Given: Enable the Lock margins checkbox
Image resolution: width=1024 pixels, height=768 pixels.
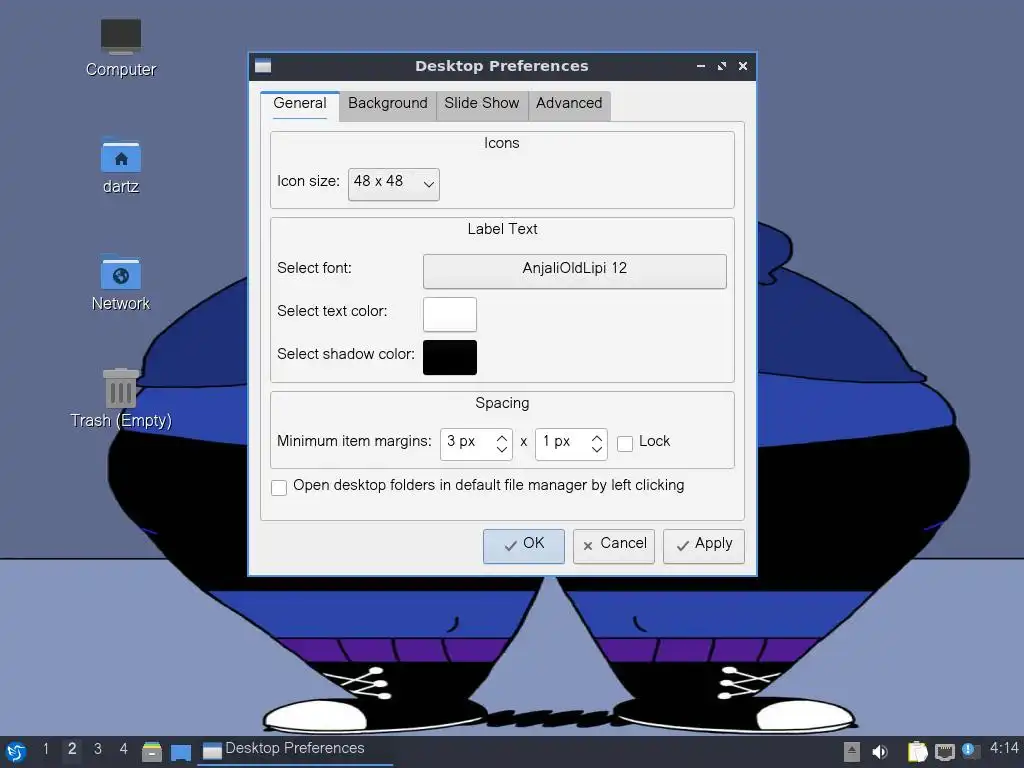Looking at the screenshot, I should click(x=625, y=443).
